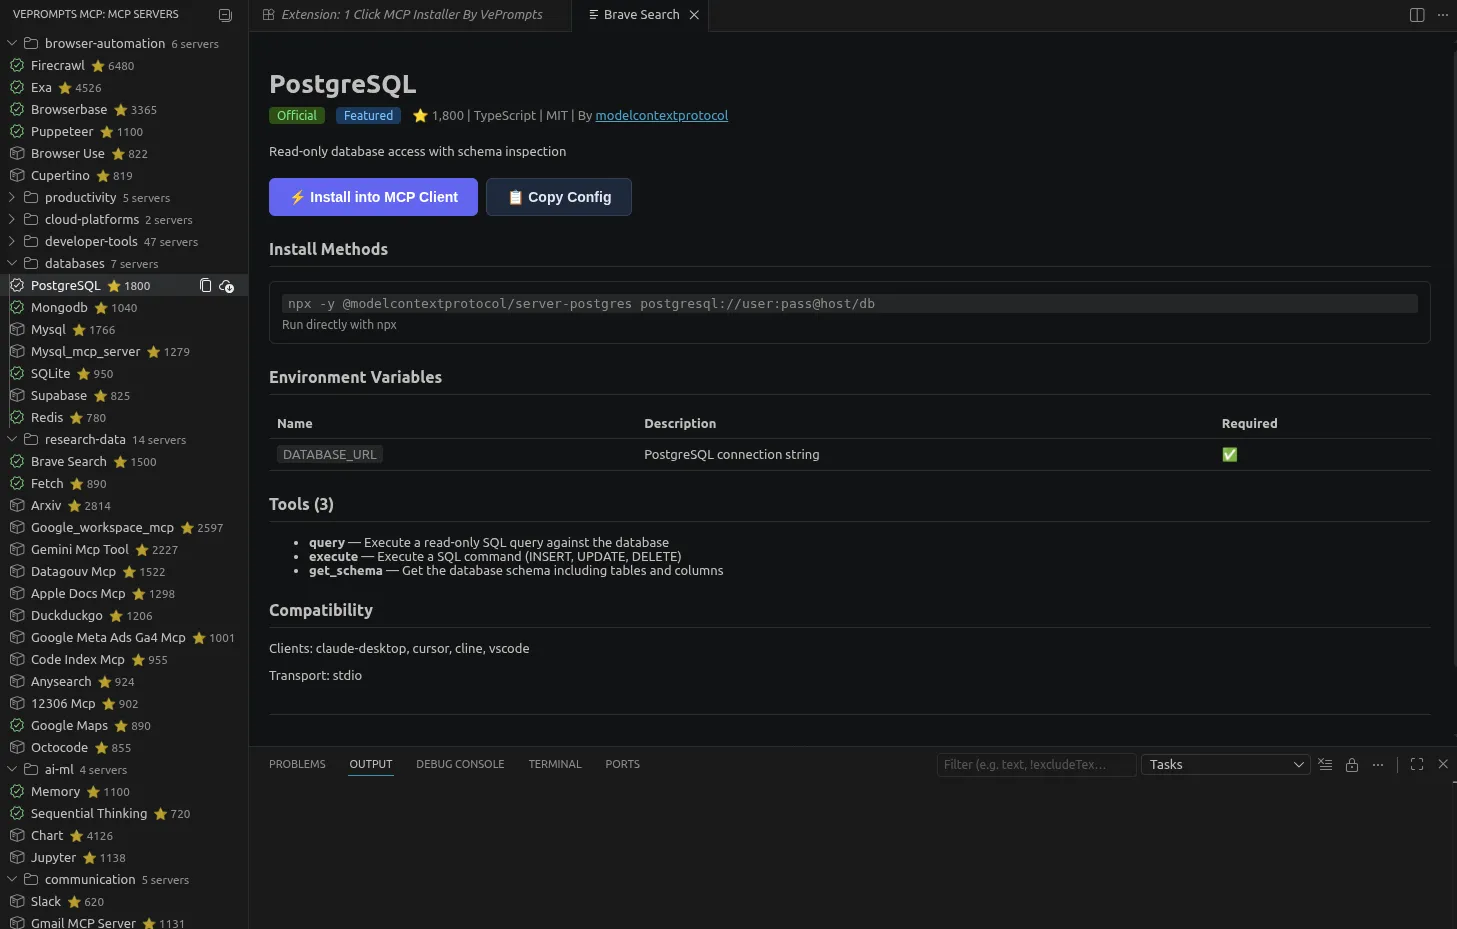Select Puppeteer in the server tree
Image resolution: width=1457 pixels, height=929 pixels.
tap(124, 132)
